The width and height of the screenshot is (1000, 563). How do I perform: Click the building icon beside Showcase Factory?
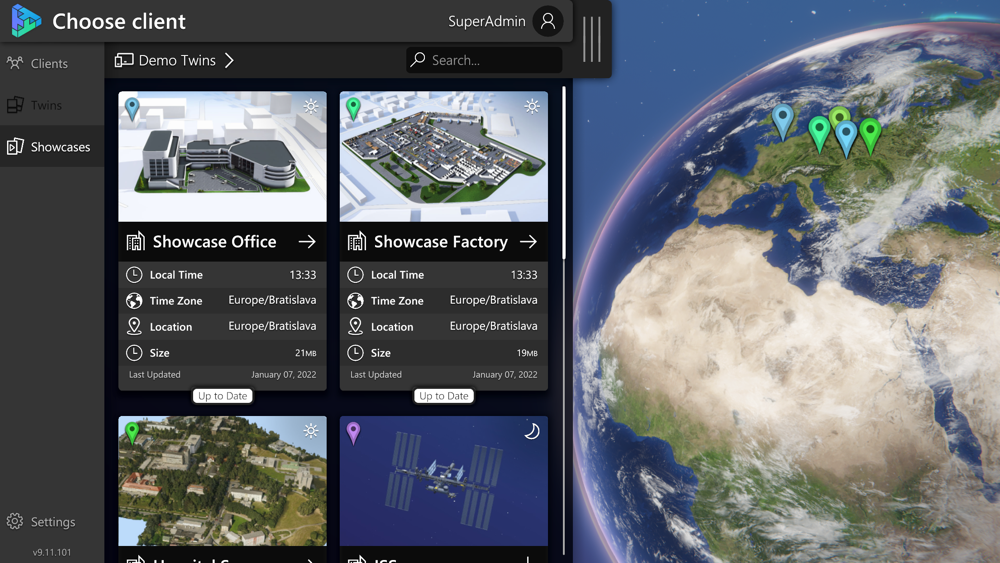[x=357, y=242]
